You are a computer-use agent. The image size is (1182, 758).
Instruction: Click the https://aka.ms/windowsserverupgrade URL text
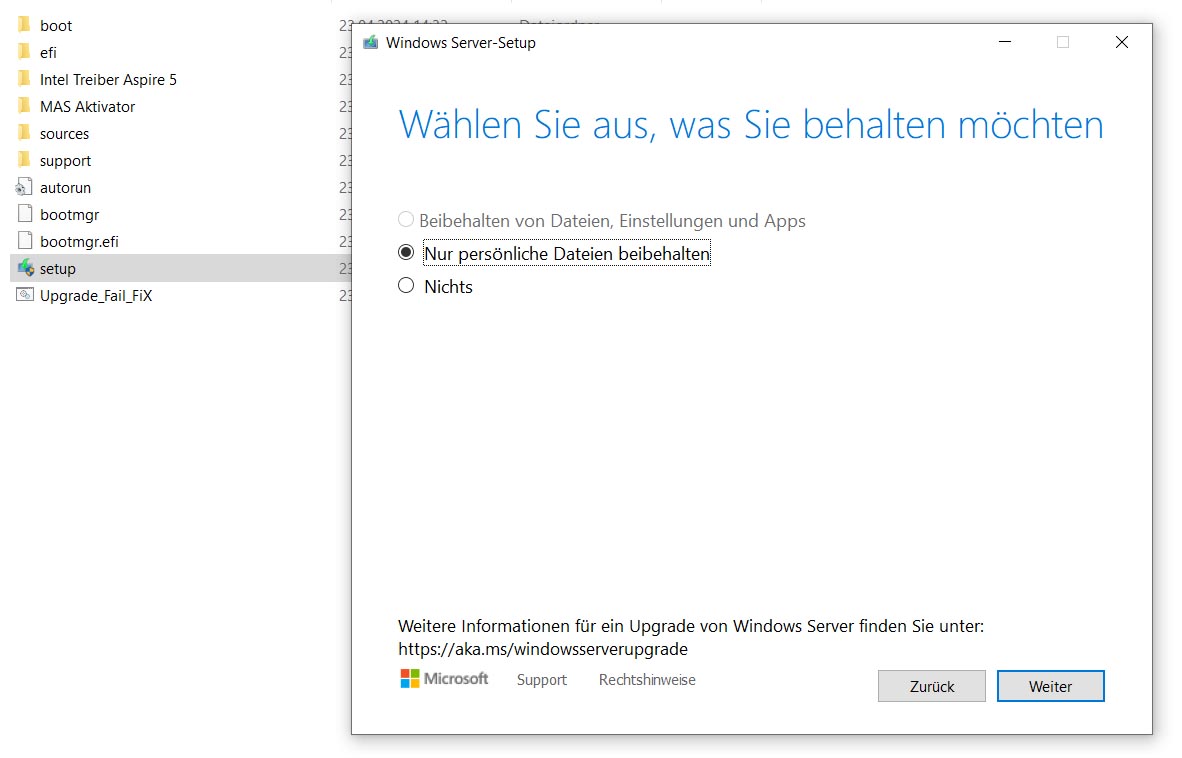543,649
